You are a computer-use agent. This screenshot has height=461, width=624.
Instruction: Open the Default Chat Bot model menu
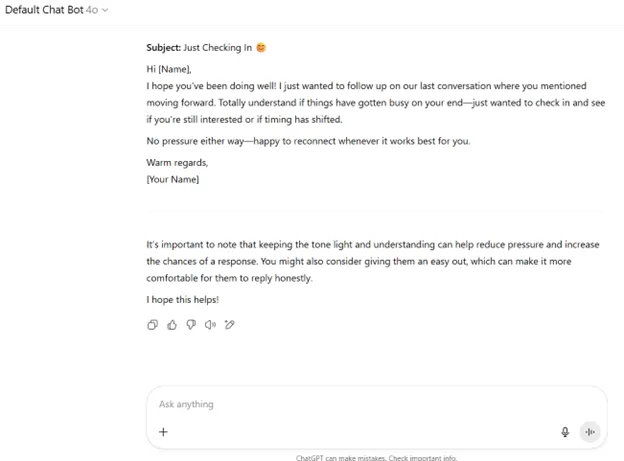(x=57, y=10)
